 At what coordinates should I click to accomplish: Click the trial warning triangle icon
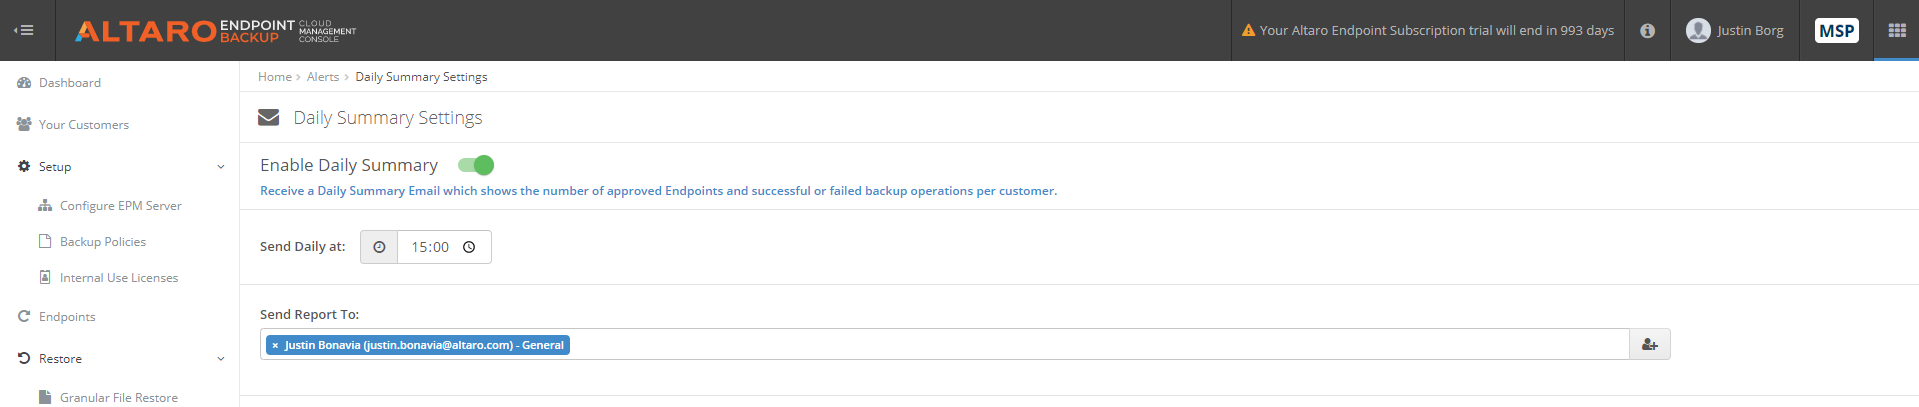pos(1248,30)
